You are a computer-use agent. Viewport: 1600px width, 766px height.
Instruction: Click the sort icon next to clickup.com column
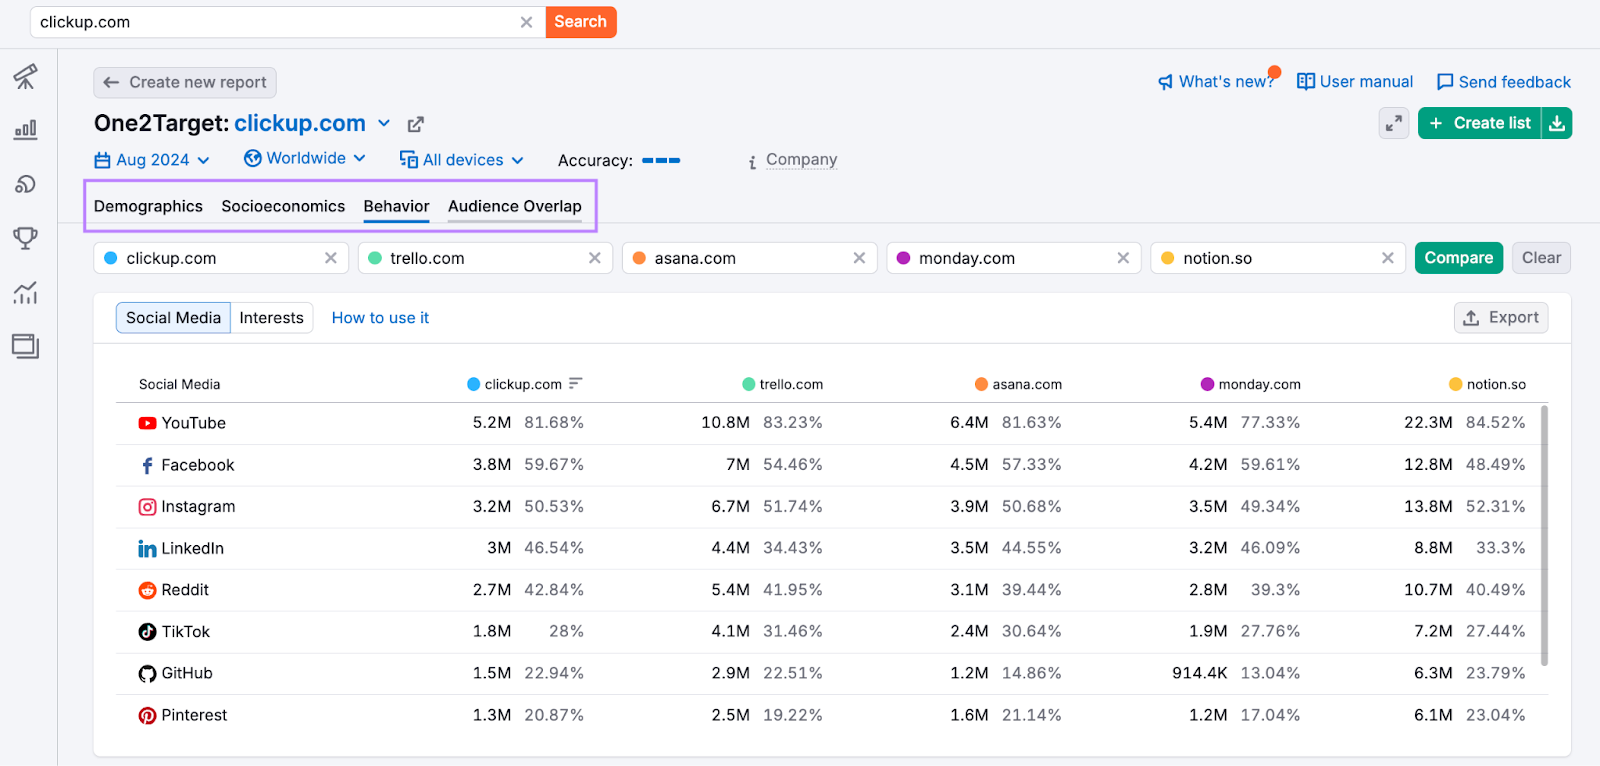tap(575, 384)
